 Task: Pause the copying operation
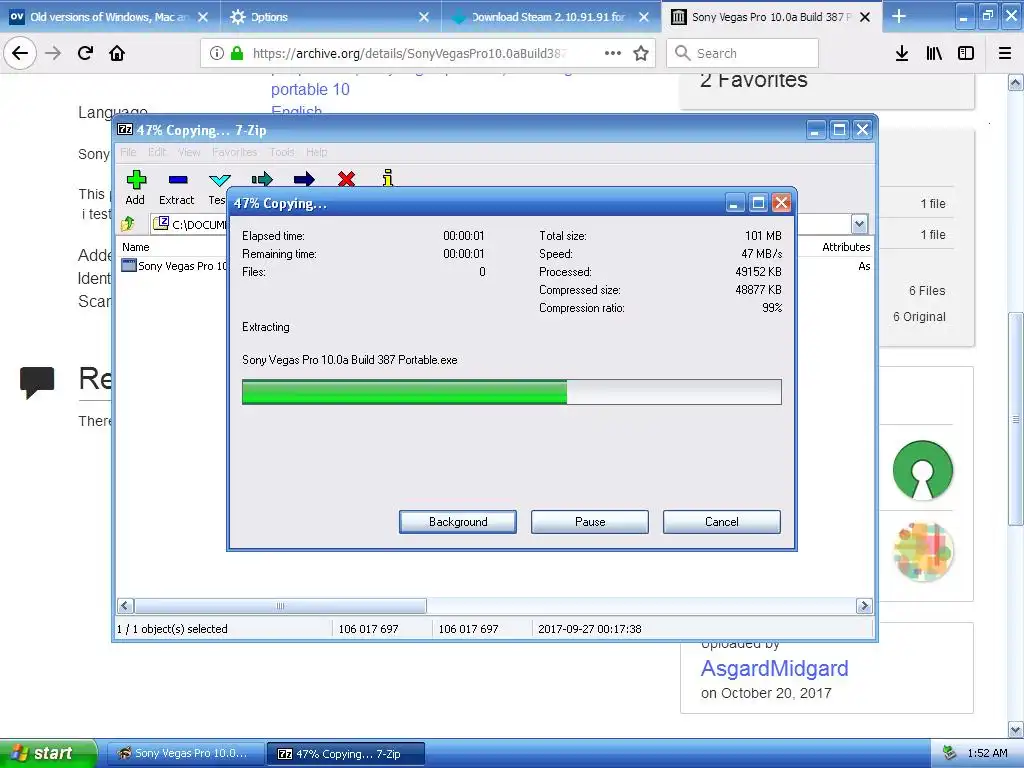590,522
